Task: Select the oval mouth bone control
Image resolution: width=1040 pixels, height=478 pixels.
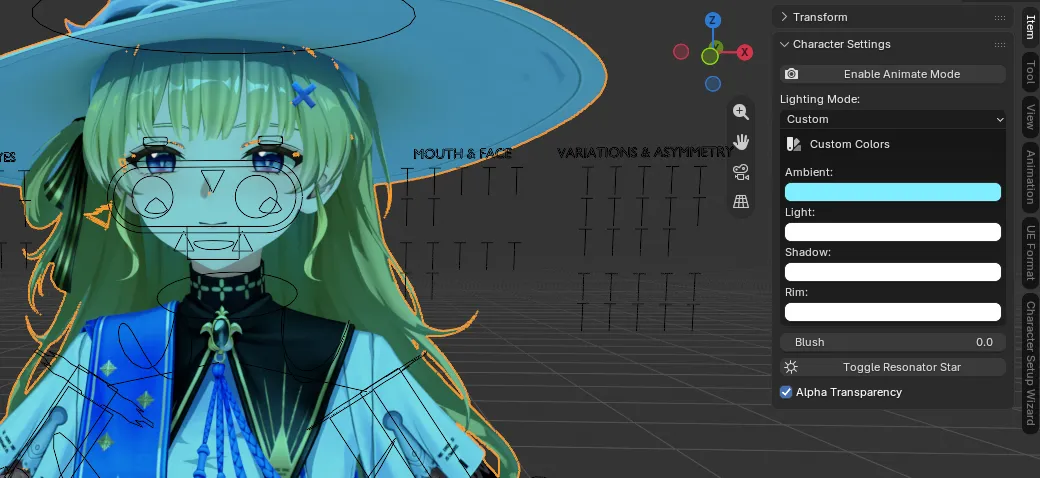Action: (x=212, y=245)
